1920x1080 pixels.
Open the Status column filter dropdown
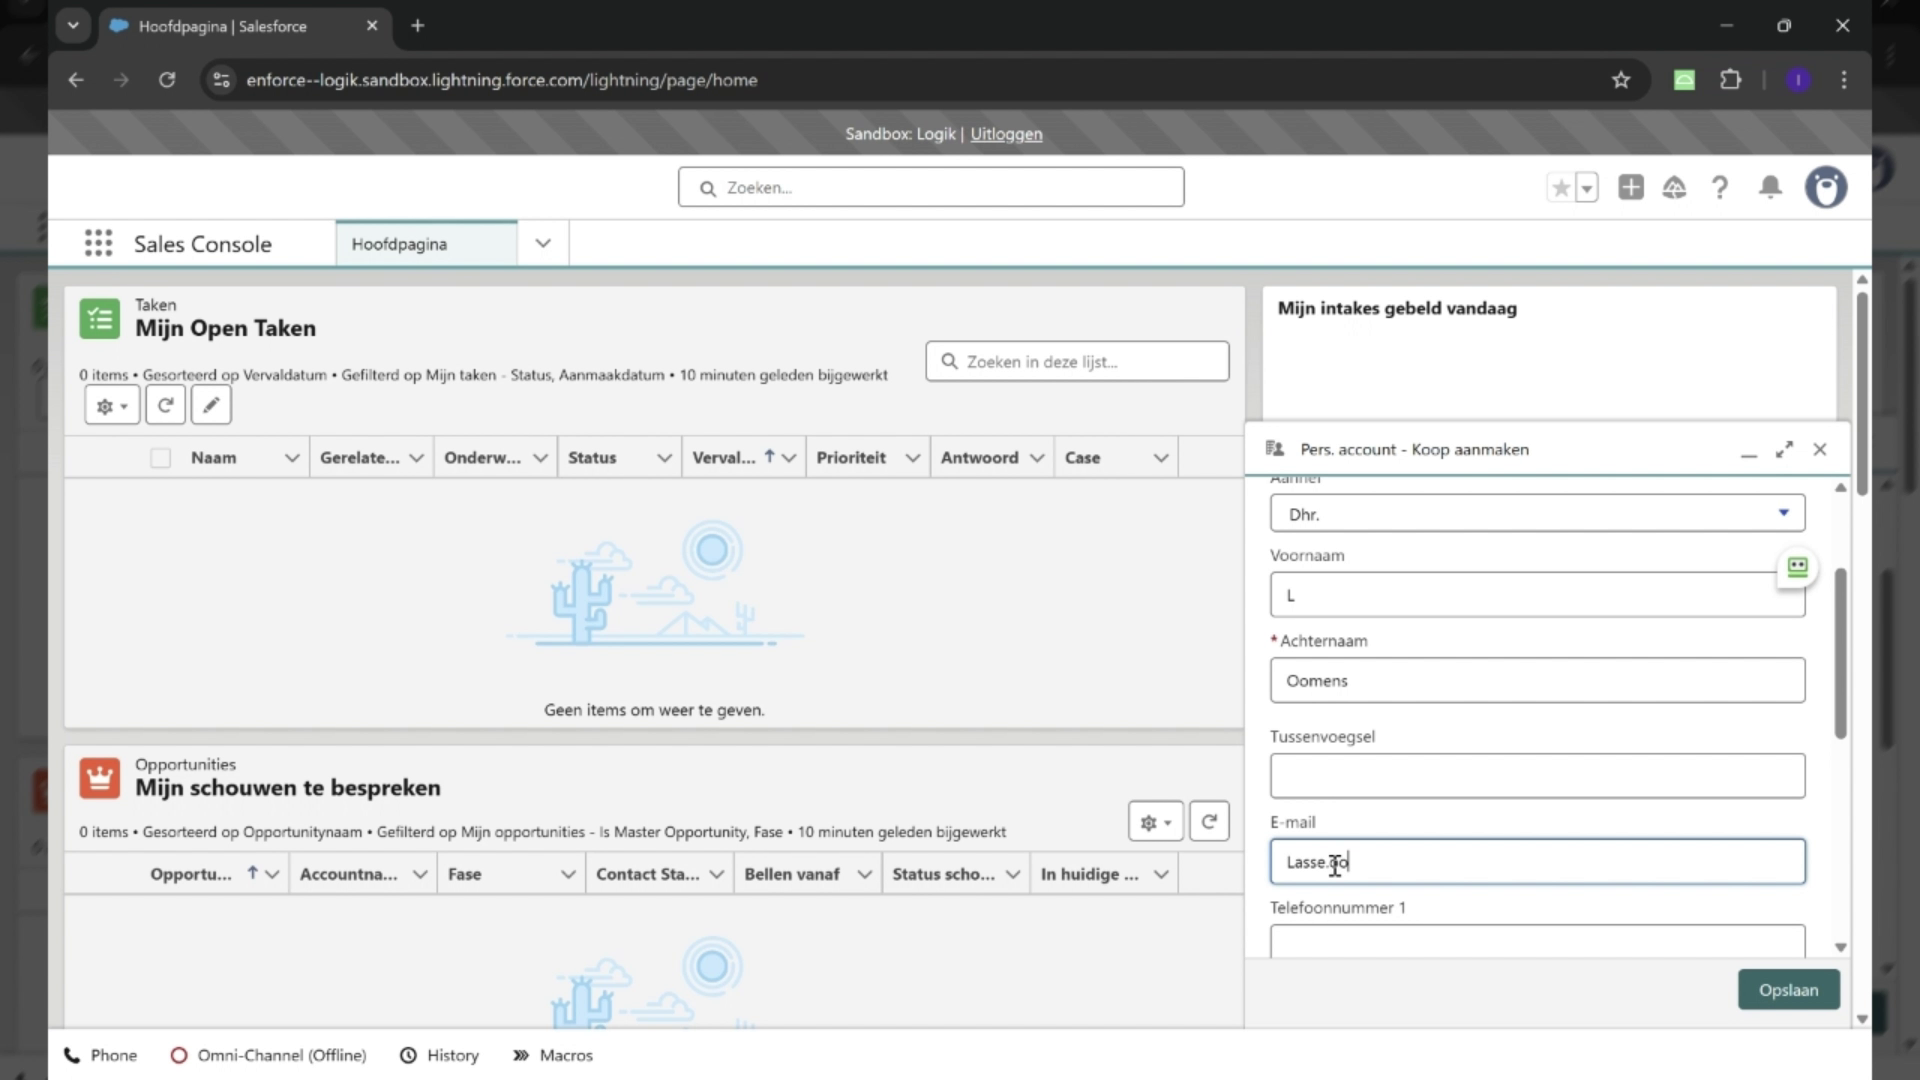[664, 457]
